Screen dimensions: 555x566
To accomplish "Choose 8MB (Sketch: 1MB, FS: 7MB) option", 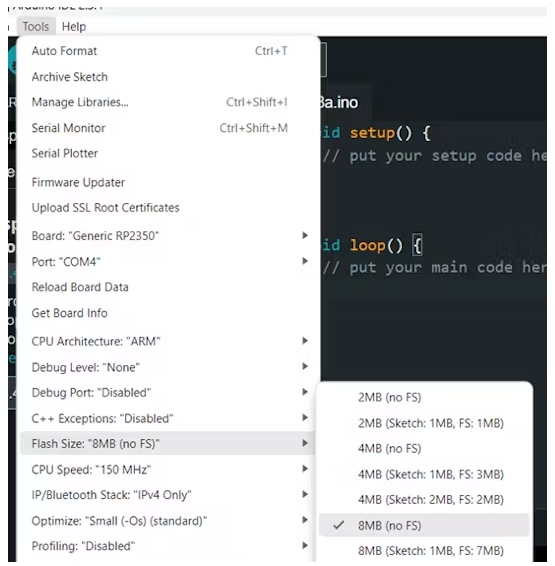I will tap(424, 551).
